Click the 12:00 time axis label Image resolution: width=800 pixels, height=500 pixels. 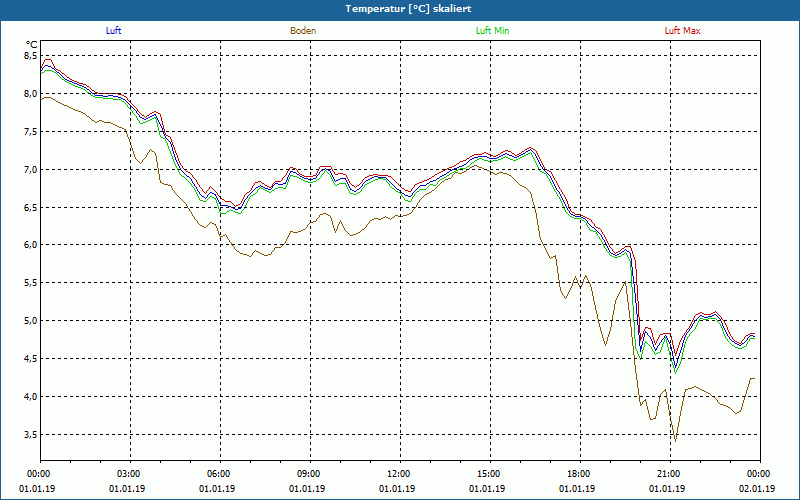tap(399, 474)
